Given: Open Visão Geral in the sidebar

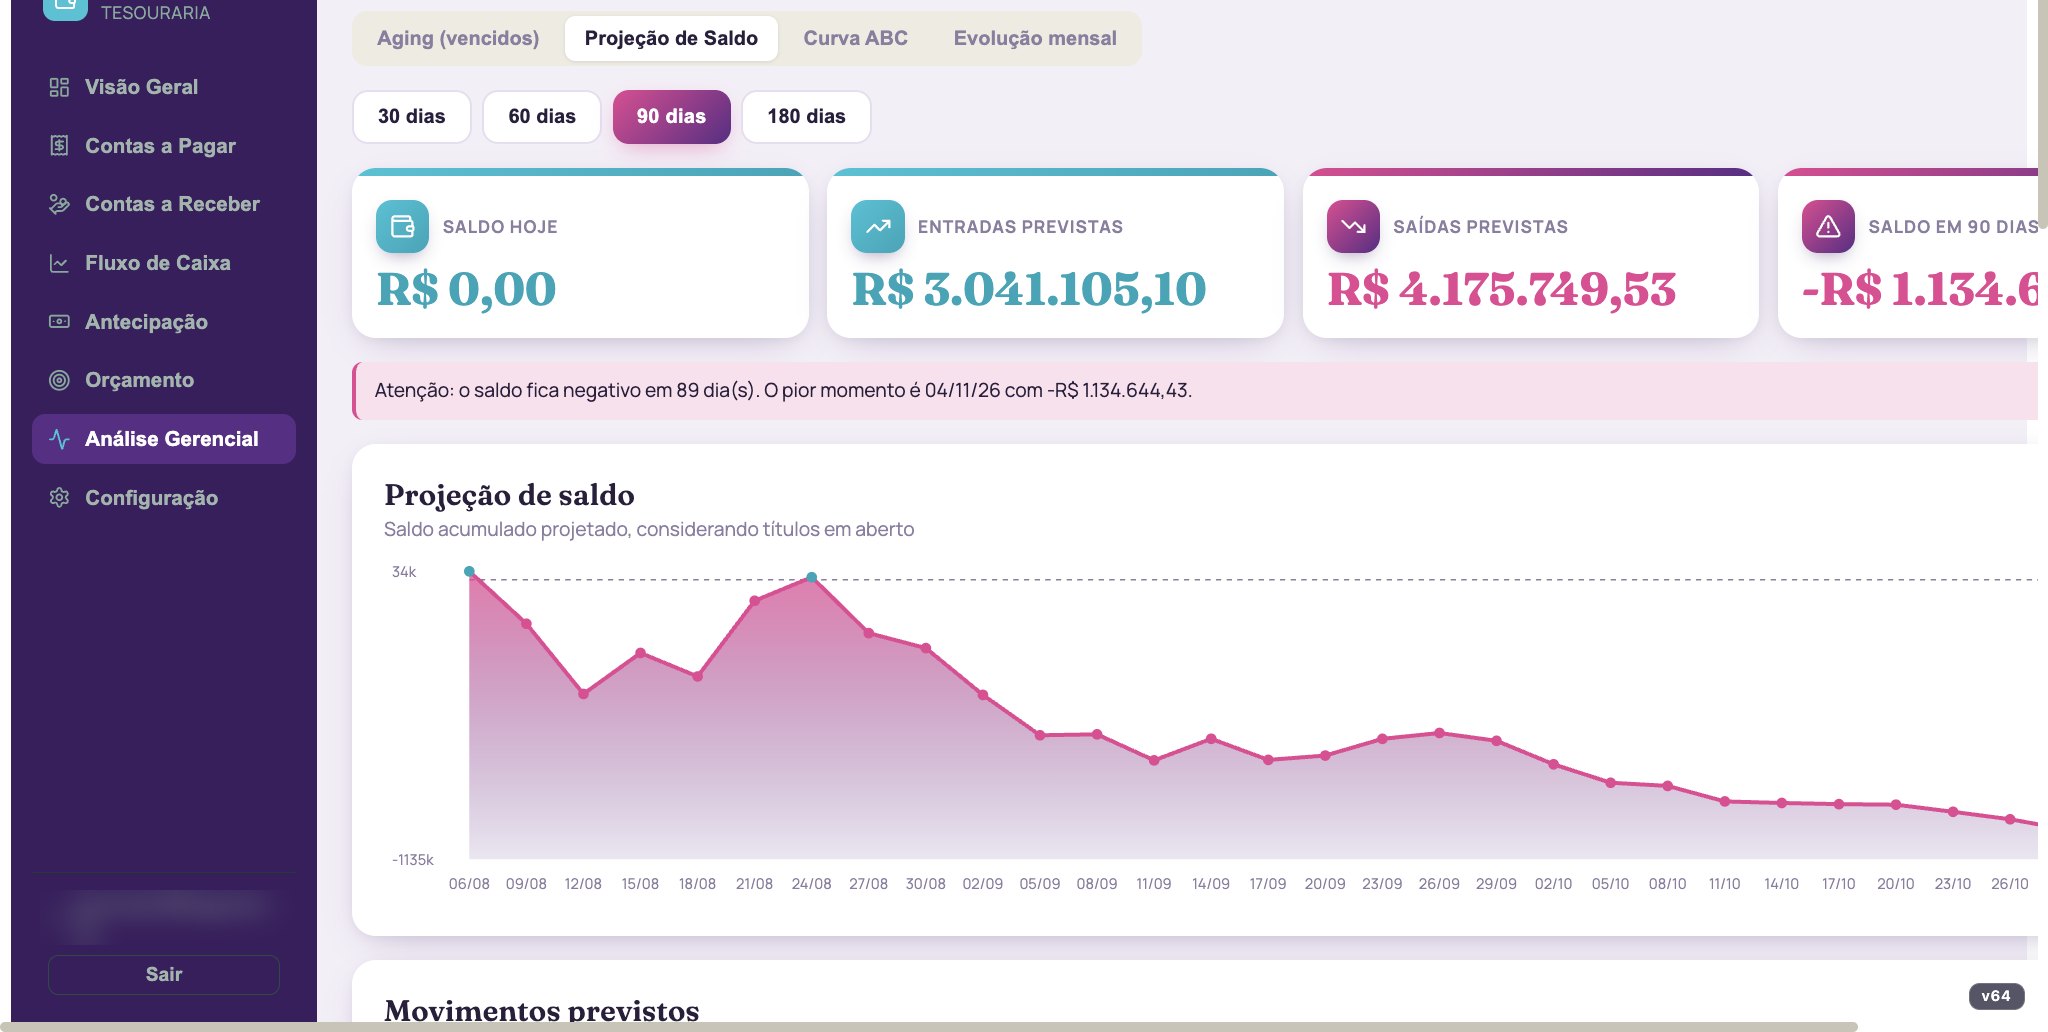Looking at the screenshot, I should coord(163,87).
